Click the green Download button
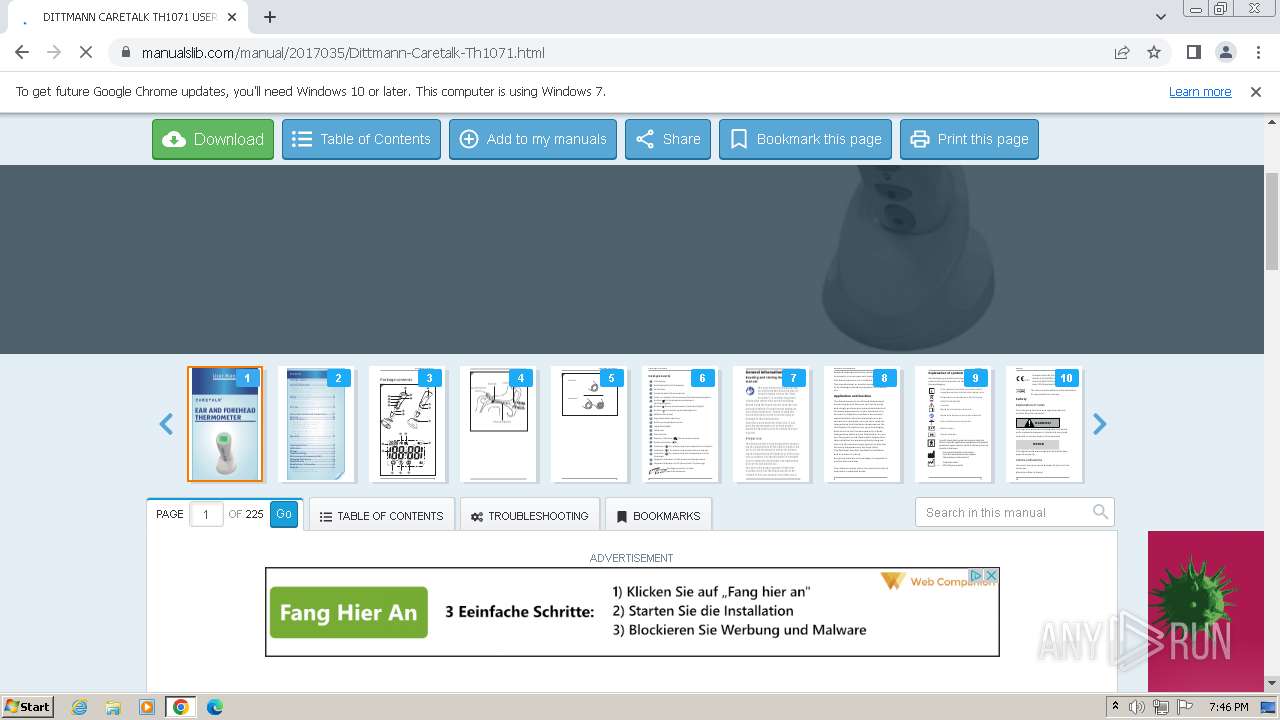 coord(213,139)
